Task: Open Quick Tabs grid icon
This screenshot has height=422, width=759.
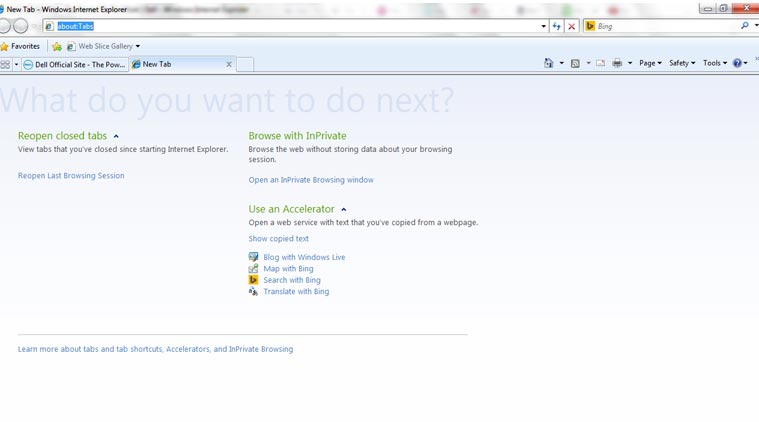Action: click(x=5, y=64)
